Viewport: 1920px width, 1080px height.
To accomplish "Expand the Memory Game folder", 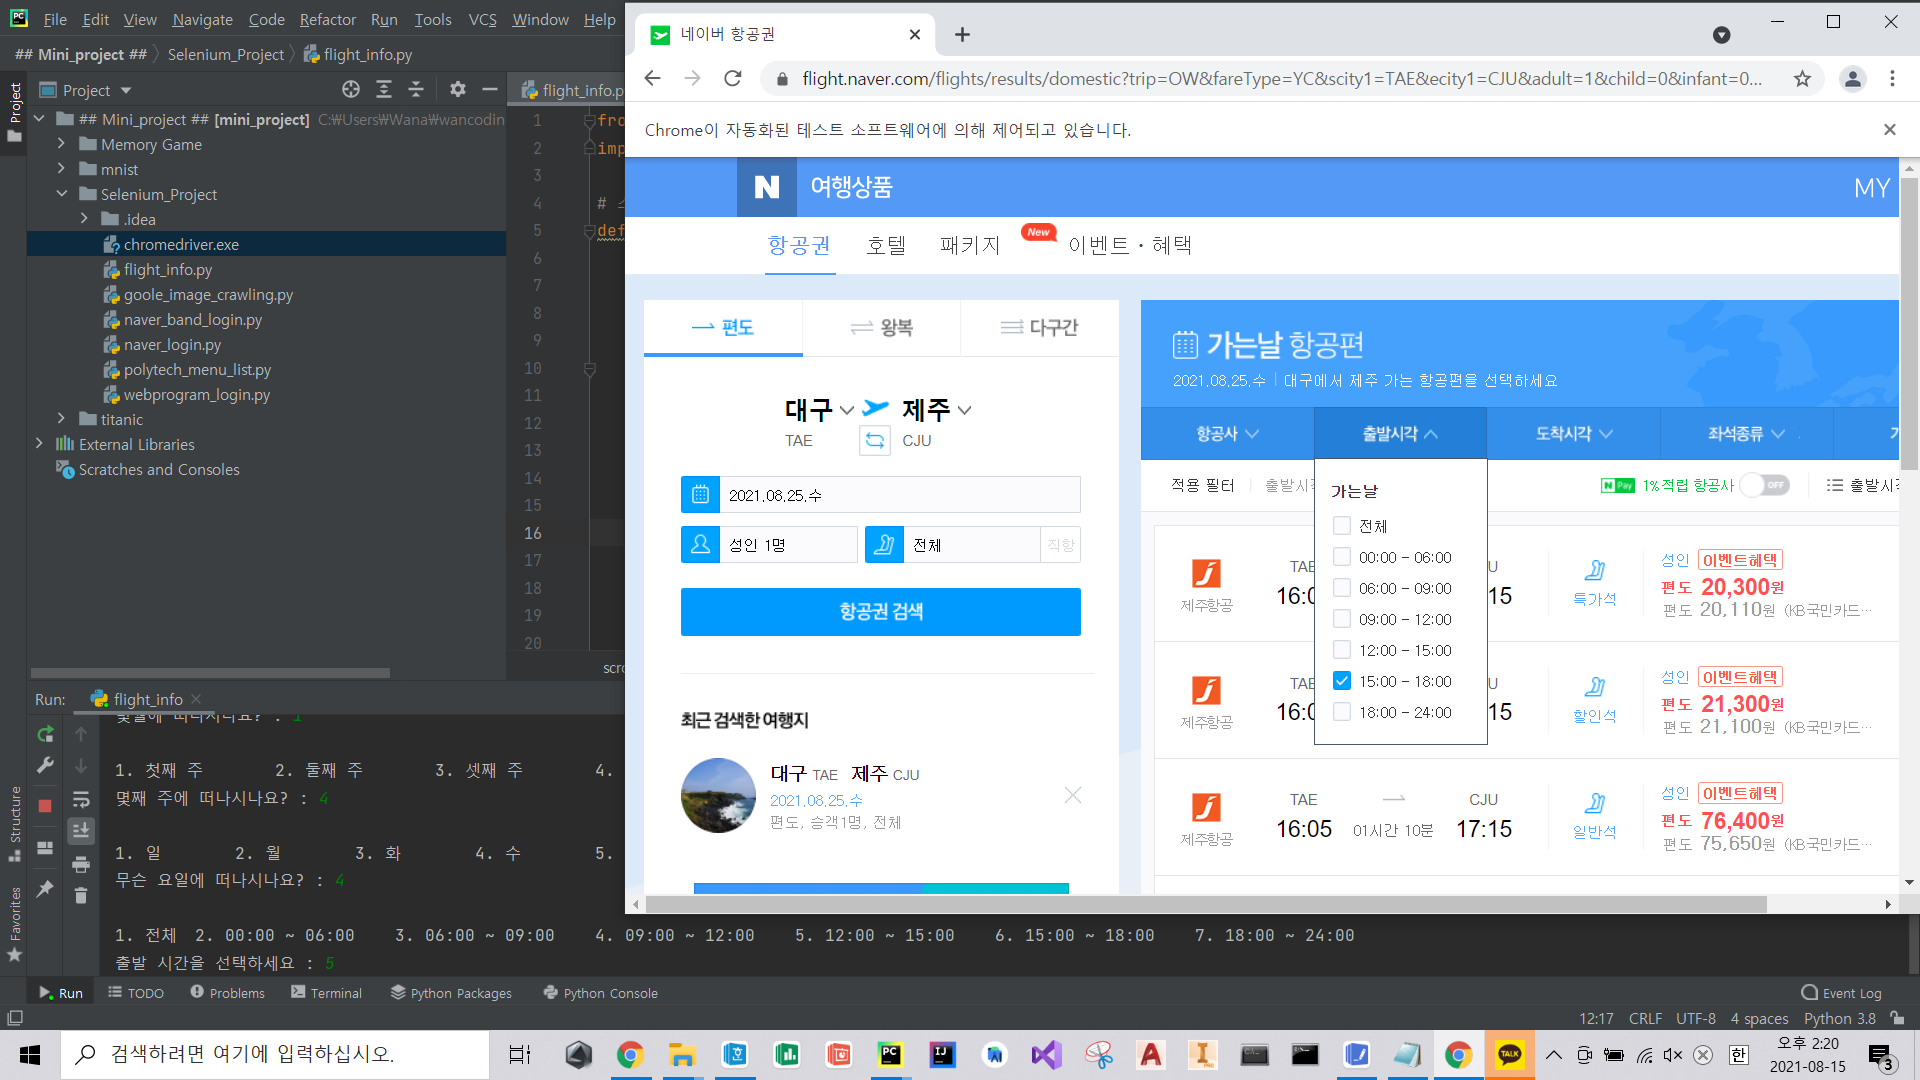I will click(61, 144).
